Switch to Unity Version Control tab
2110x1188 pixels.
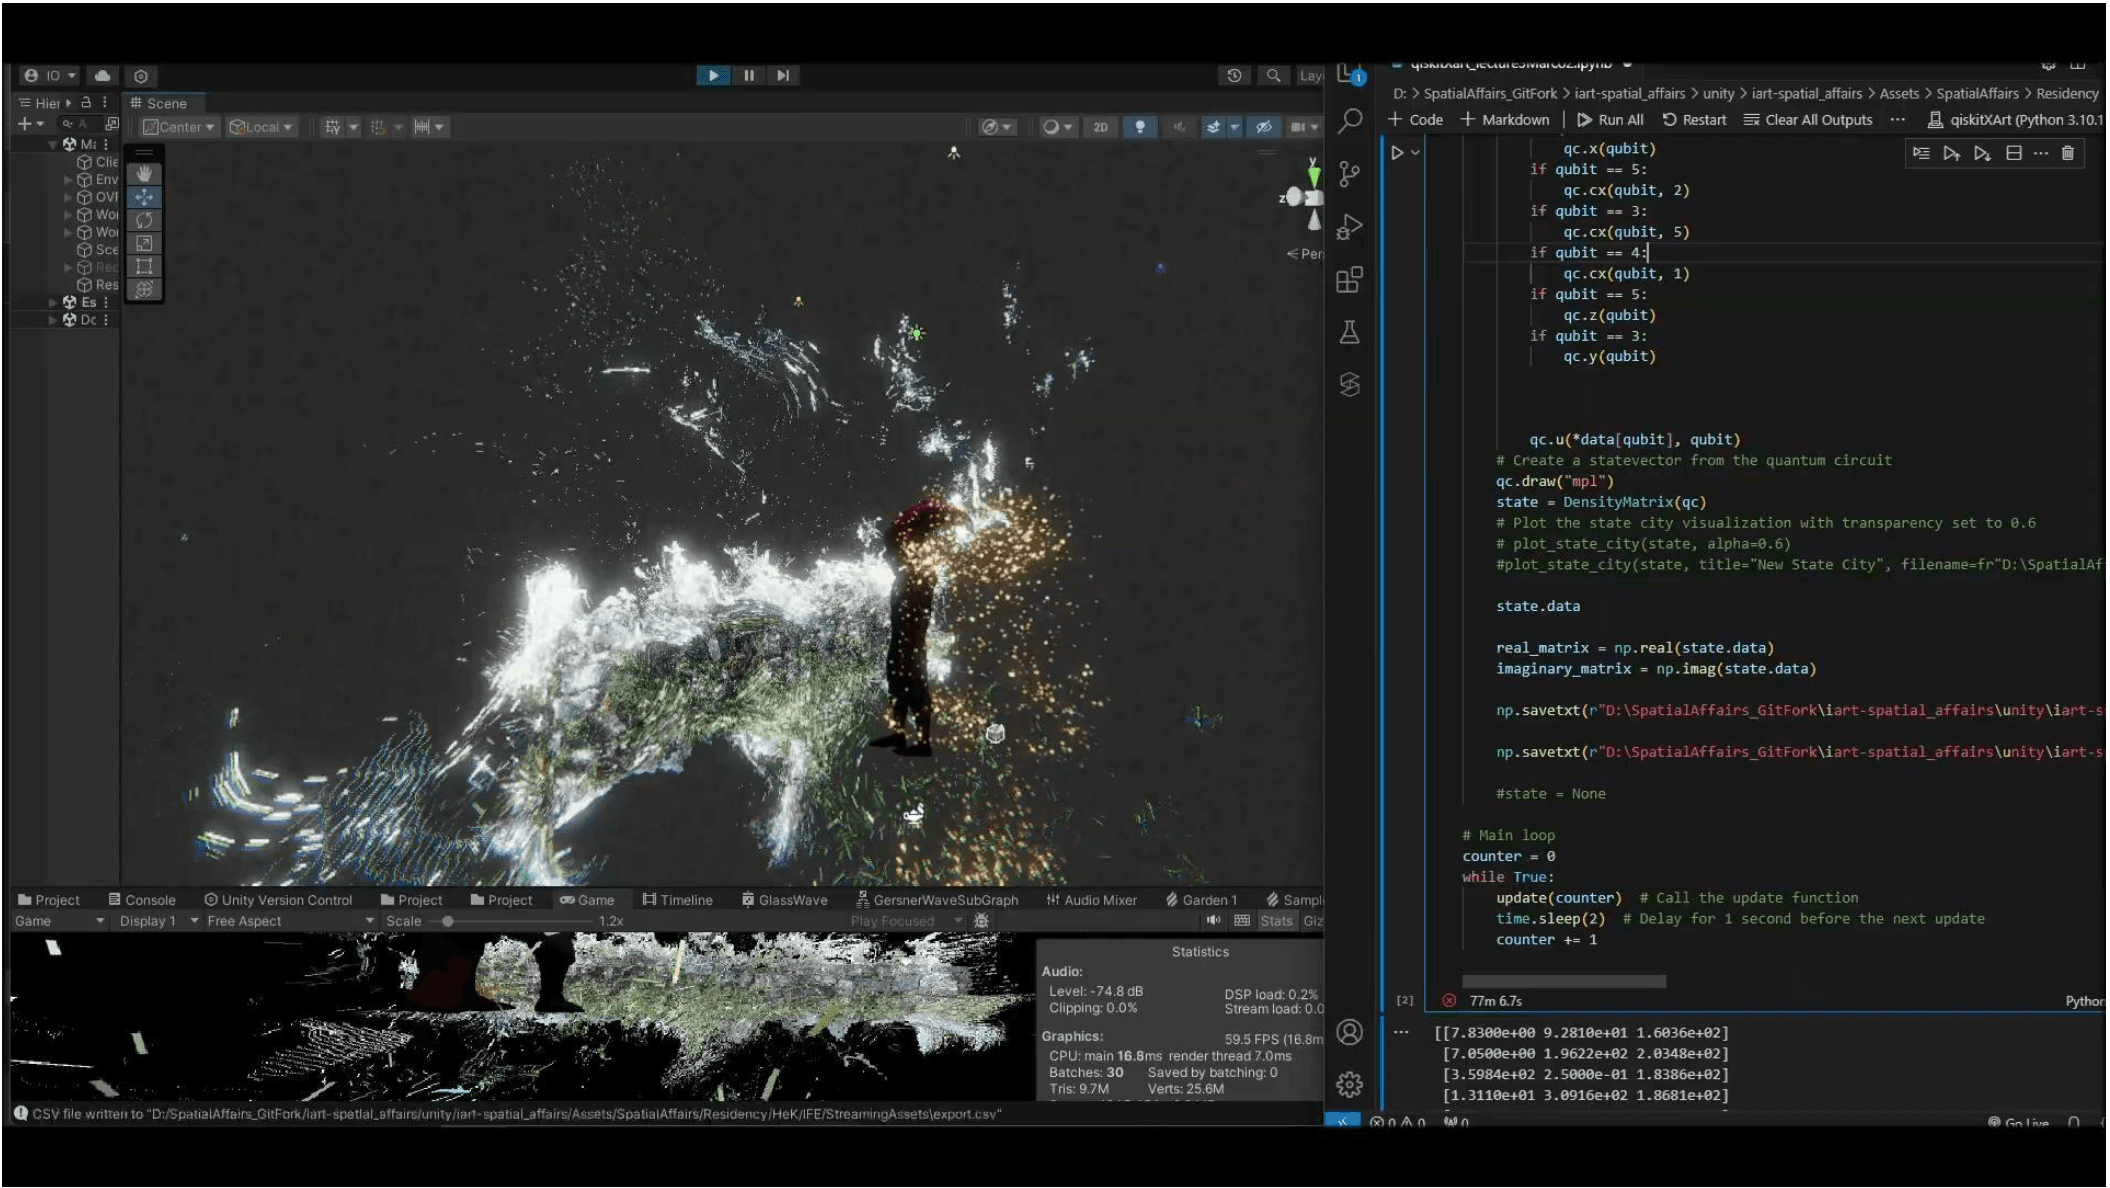[x=278, y=900]
